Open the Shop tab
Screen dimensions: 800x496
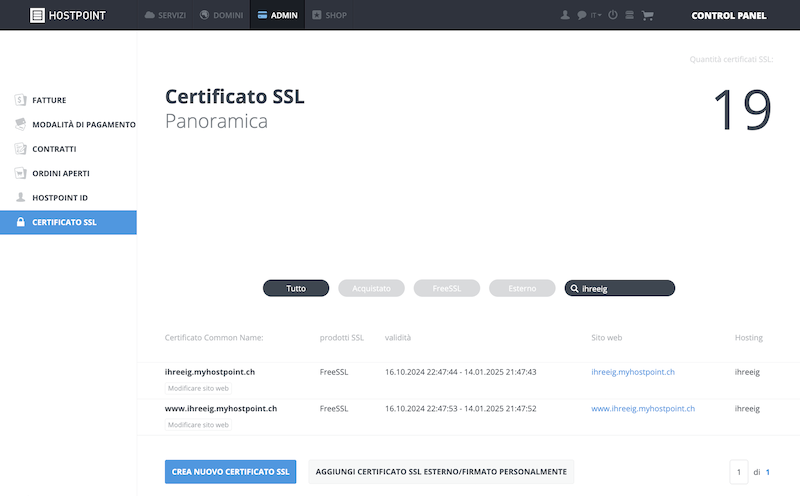coord(330,15)
